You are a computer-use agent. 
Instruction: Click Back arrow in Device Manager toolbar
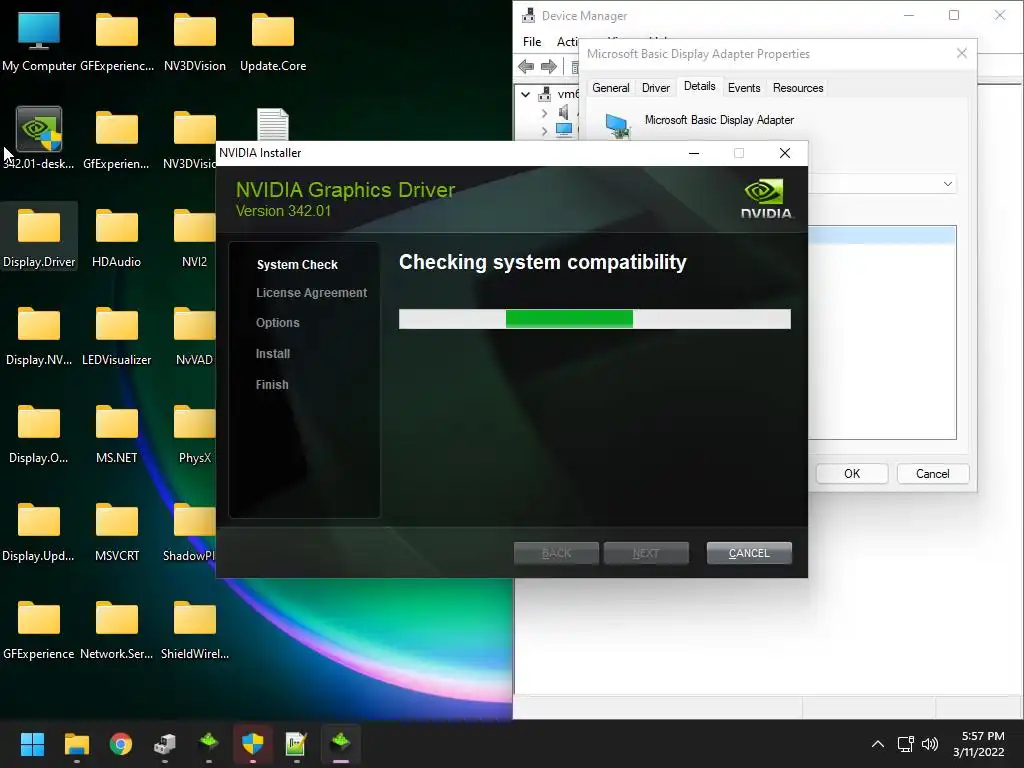[526, 66]
